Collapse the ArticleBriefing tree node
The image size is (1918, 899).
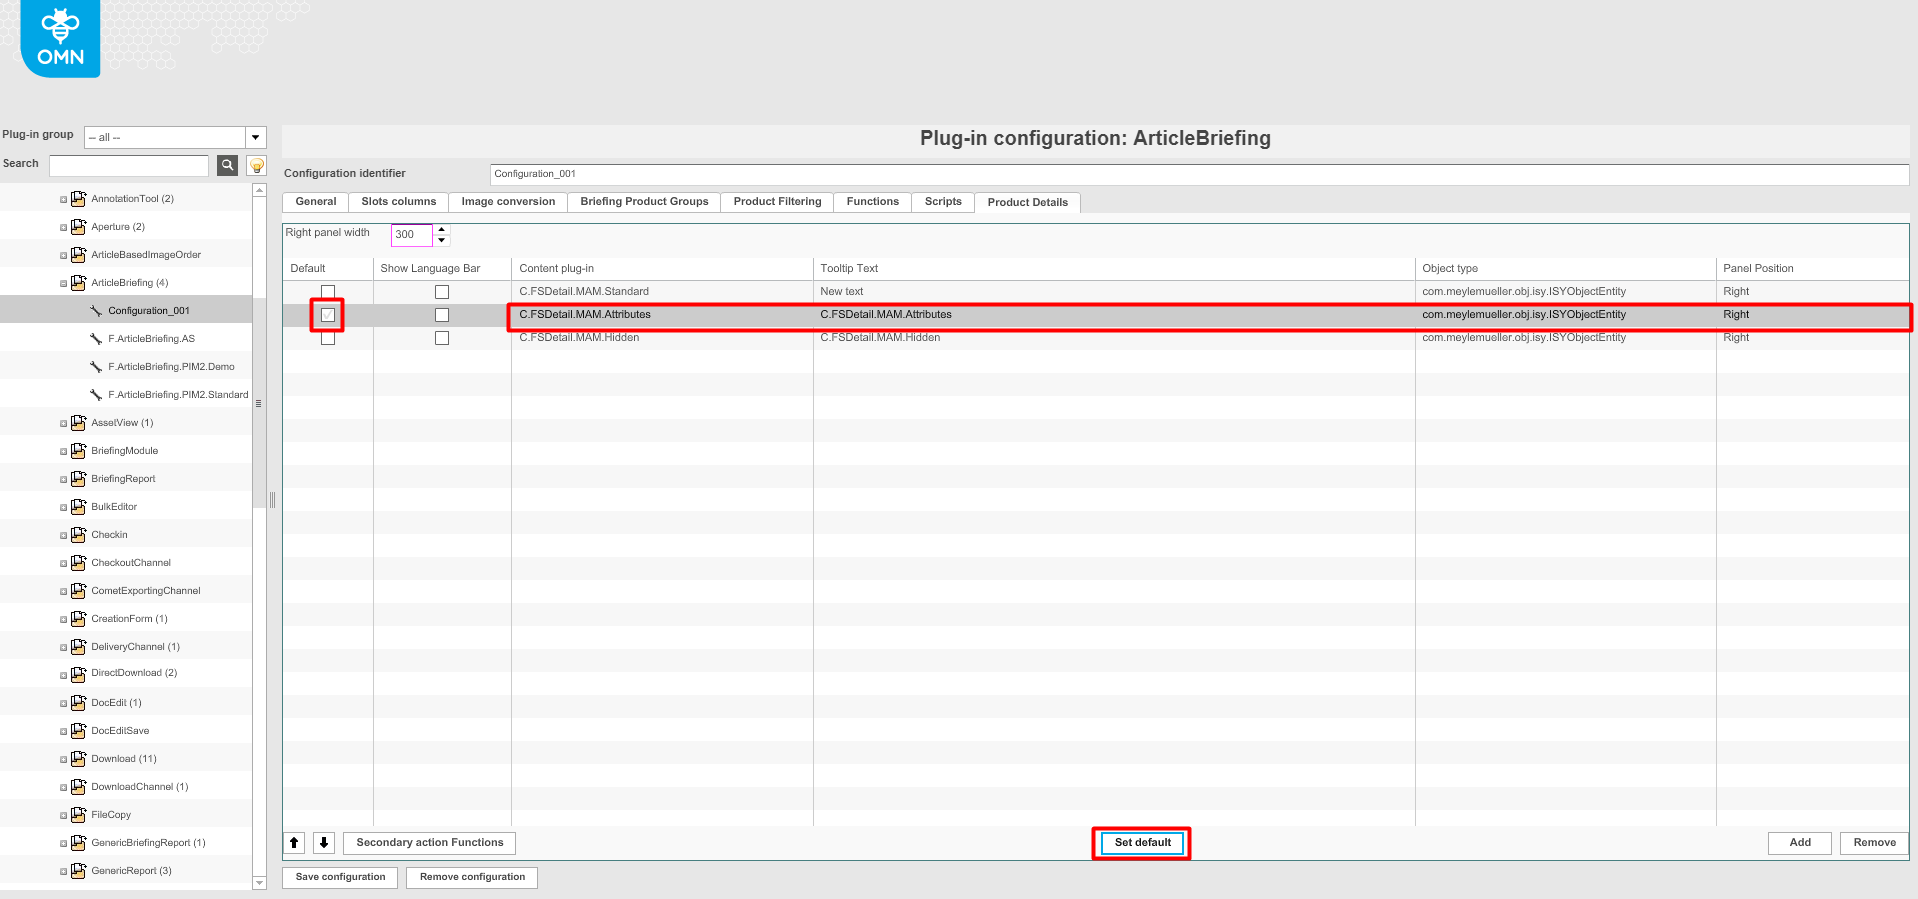tap(64, 284)
